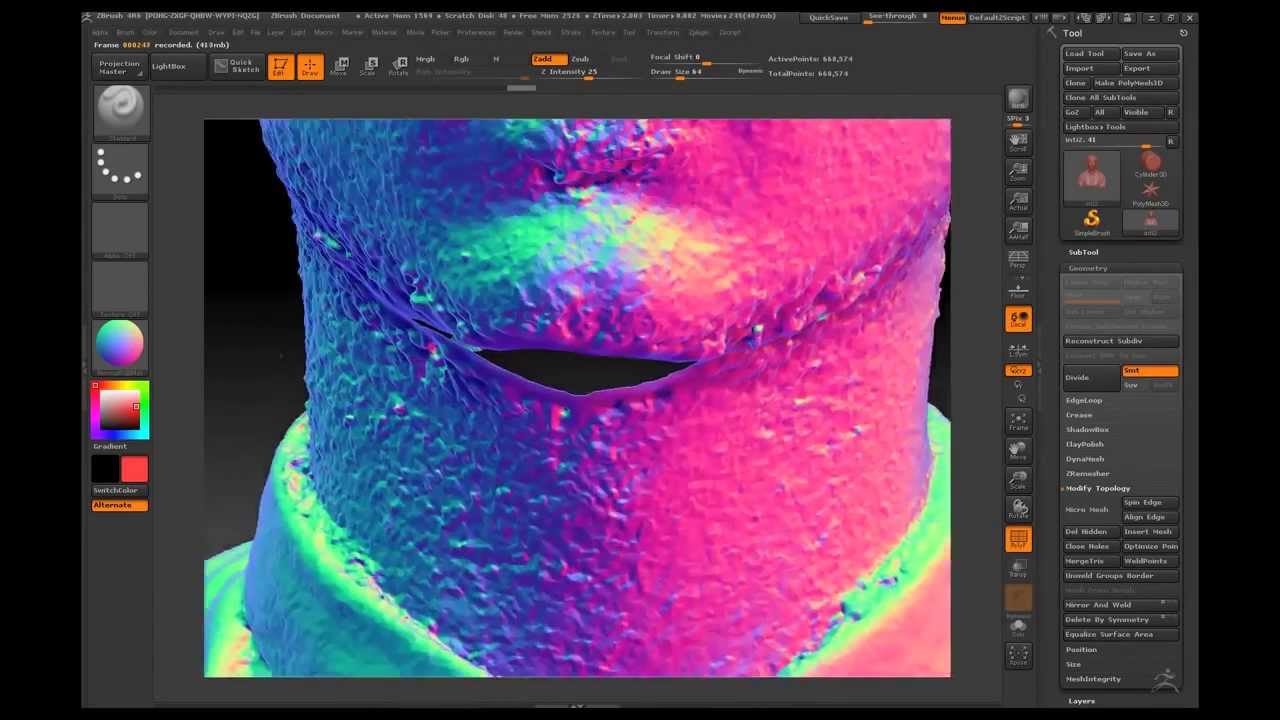This screenshot has height=720, width=1280.
Task: Select the black secondary color swatch
Action: pyautogui.click(x=105, y=469)
